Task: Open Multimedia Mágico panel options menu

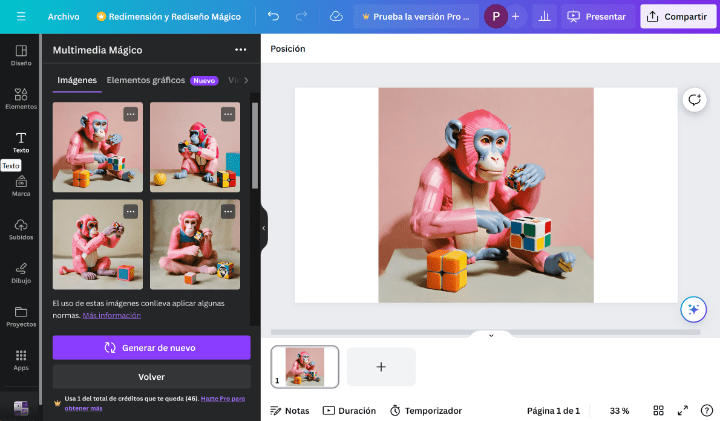Action: (x=241, y=50)
